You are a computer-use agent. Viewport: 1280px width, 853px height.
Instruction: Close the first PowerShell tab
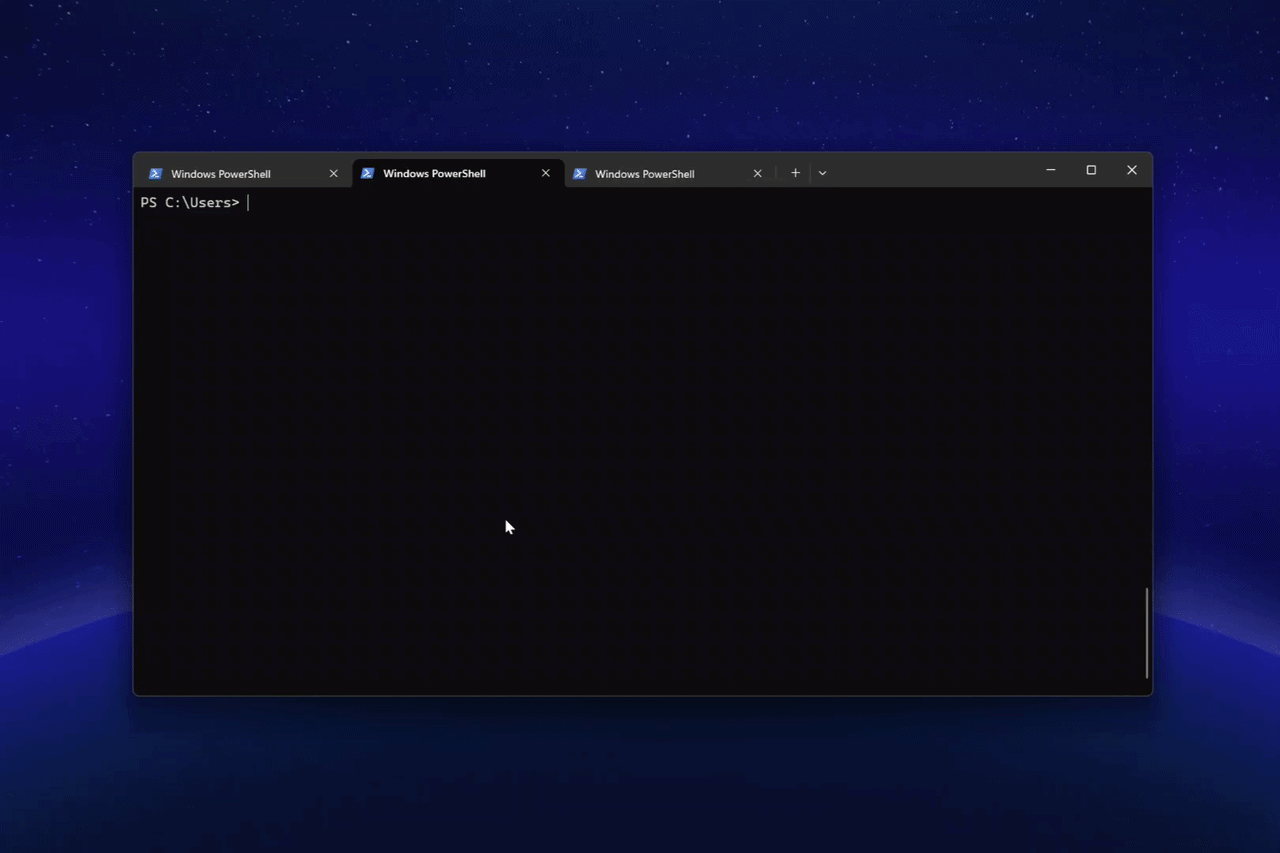pyautogui.click(x=334, y=174)
